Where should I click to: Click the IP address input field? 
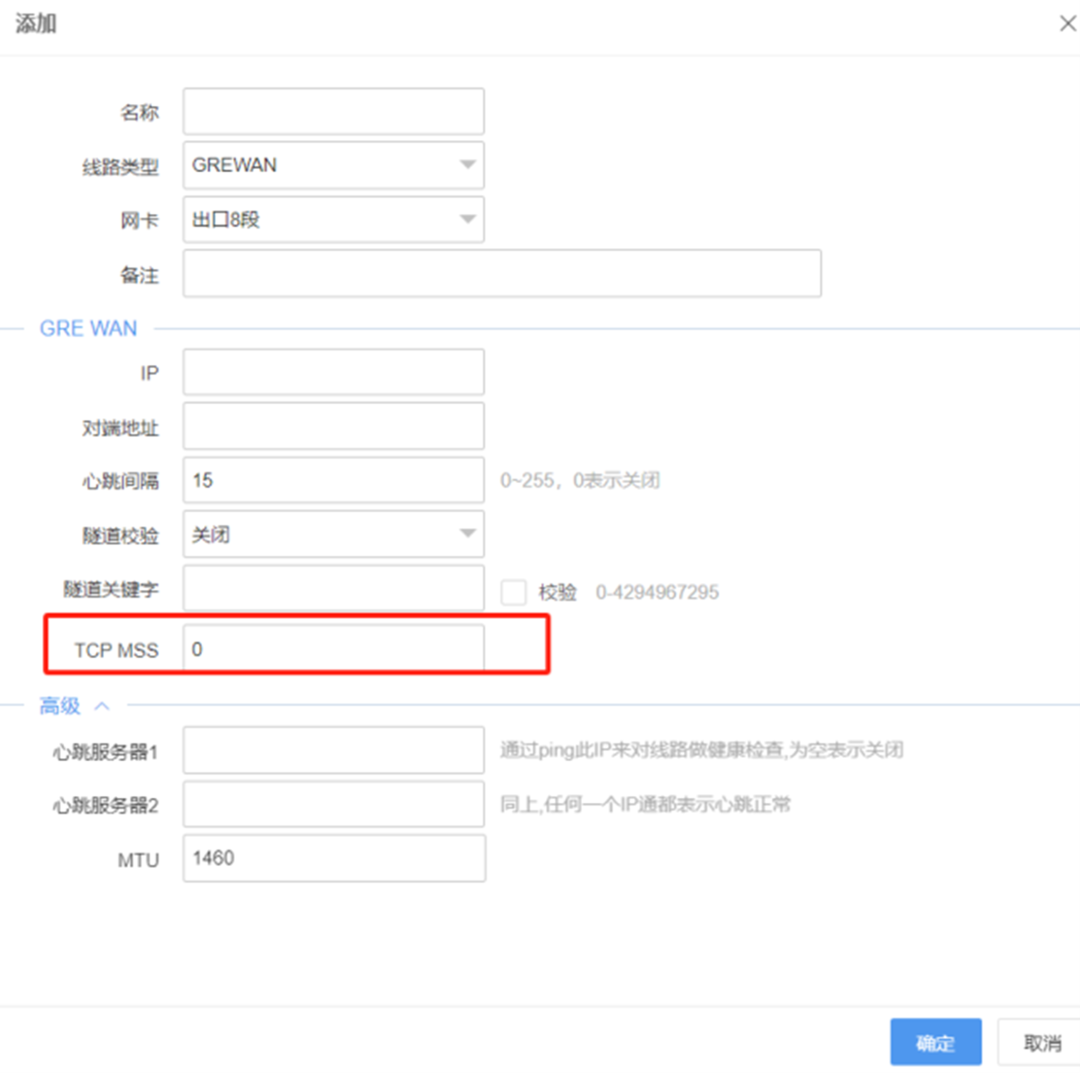333,371
